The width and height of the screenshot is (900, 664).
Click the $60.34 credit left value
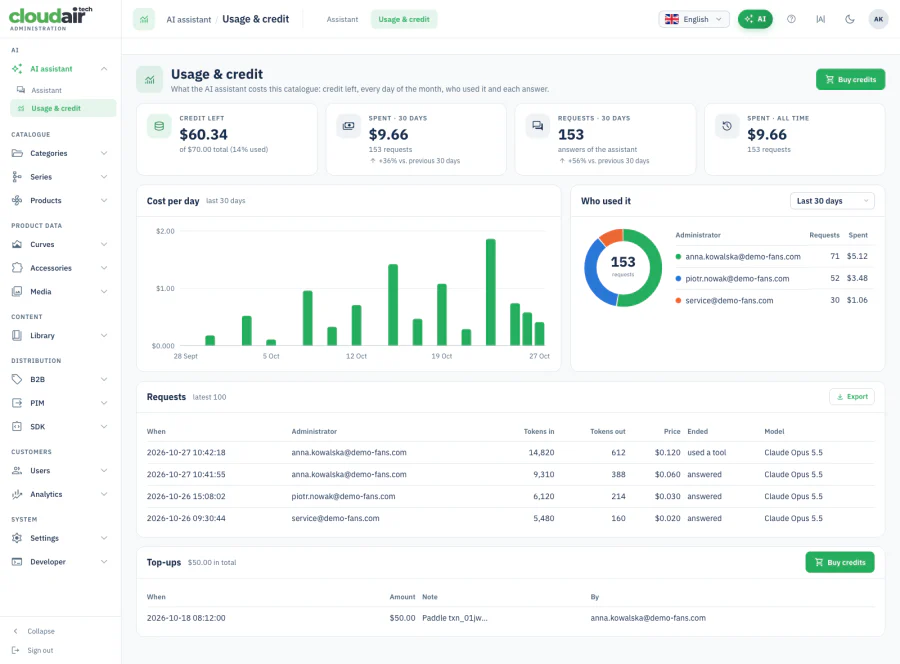pyautogui.click(x=203, y=134)
